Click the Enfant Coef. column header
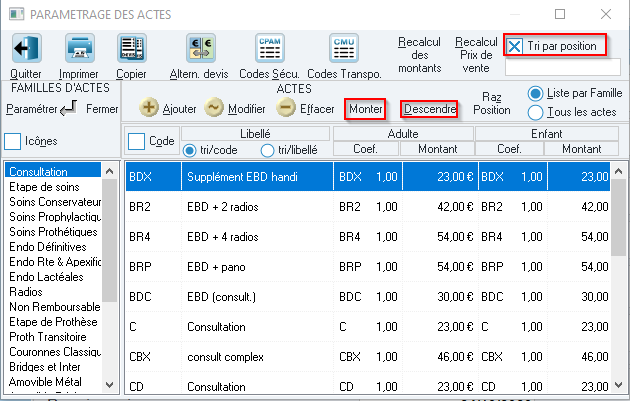This screenshot has height=401, width=630. pos(509,149)
